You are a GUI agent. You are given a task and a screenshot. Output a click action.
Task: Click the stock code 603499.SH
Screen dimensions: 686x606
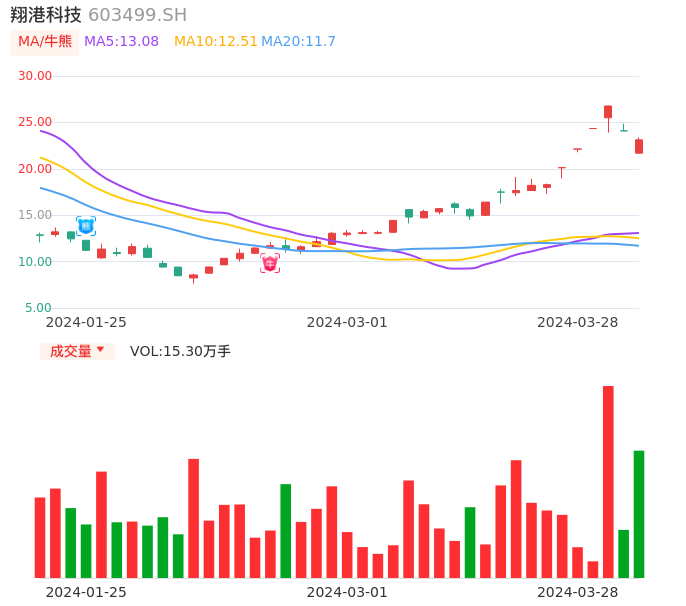(137, 15)
